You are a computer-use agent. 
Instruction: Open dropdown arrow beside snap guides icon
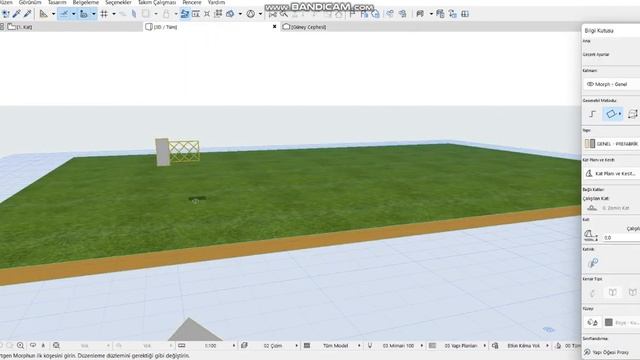tap(74, 14)
